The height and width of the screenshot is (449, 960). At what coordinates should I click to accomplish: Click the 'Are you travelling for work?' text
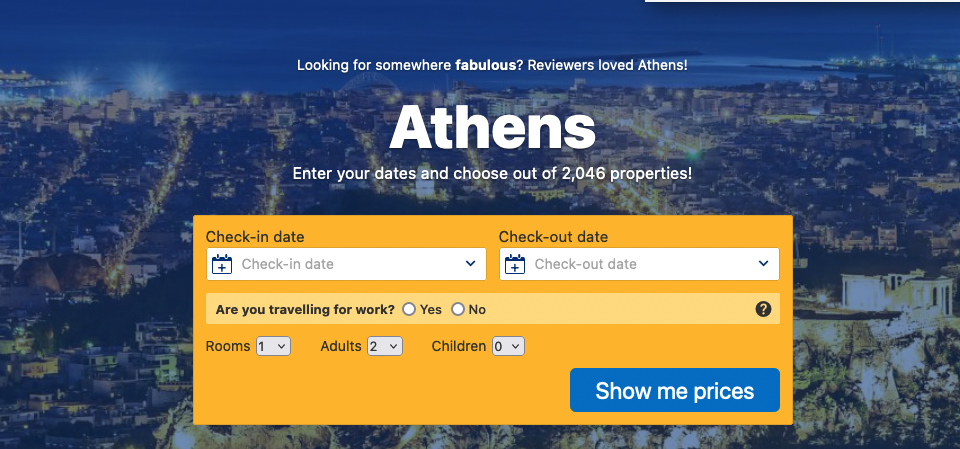(306, 309)
